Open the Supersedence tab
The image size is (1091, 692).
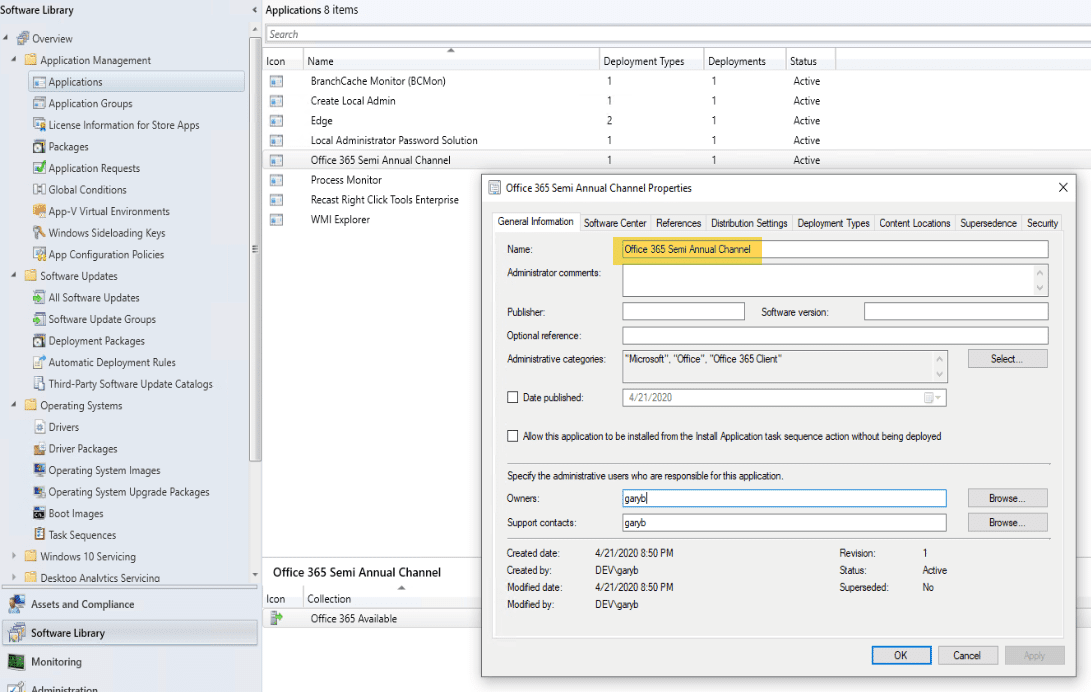(988, 223)
